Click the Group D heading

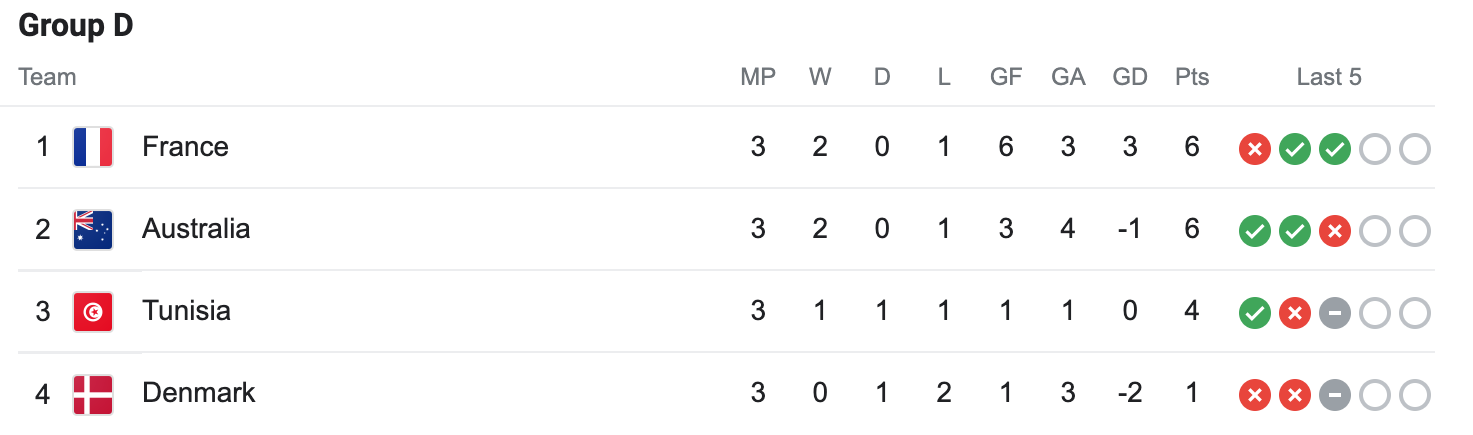[x=76, y=26]
